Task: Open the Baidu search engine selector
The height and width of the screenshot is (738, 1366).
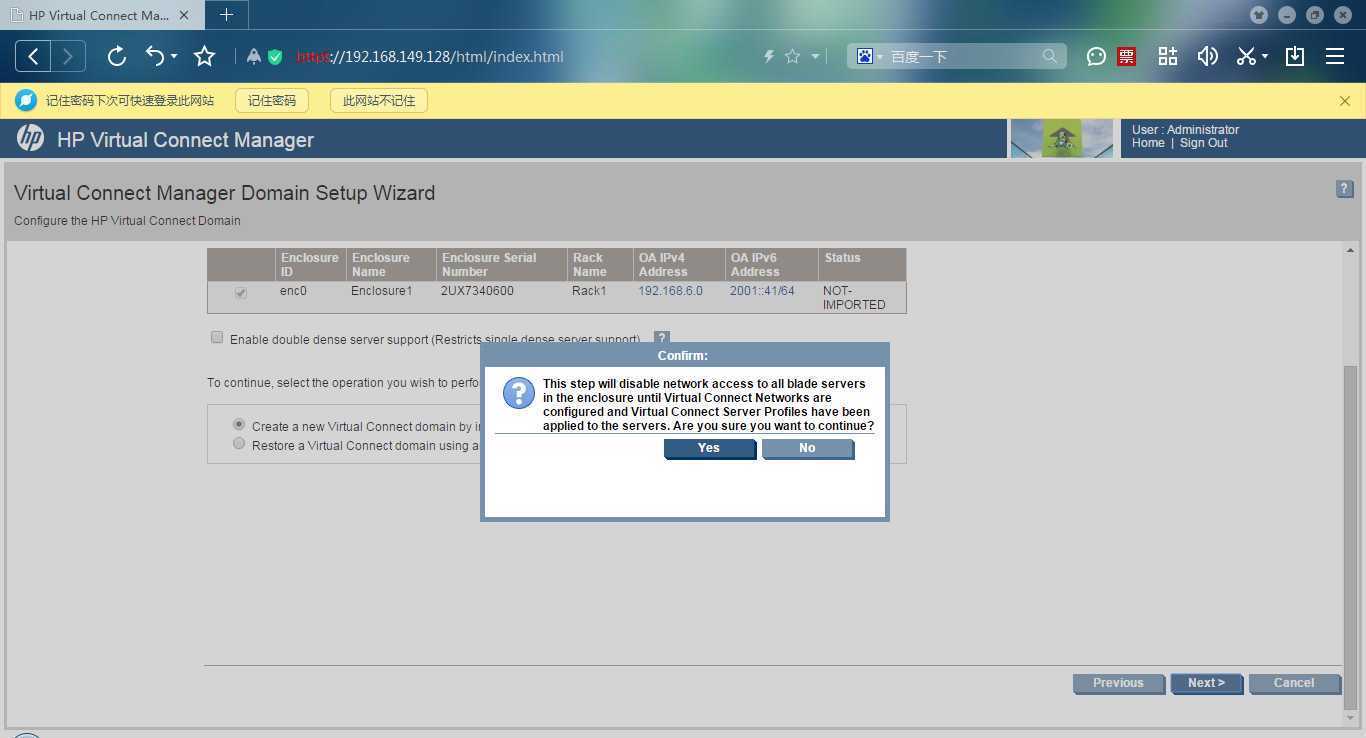Action: coord(869,57)
